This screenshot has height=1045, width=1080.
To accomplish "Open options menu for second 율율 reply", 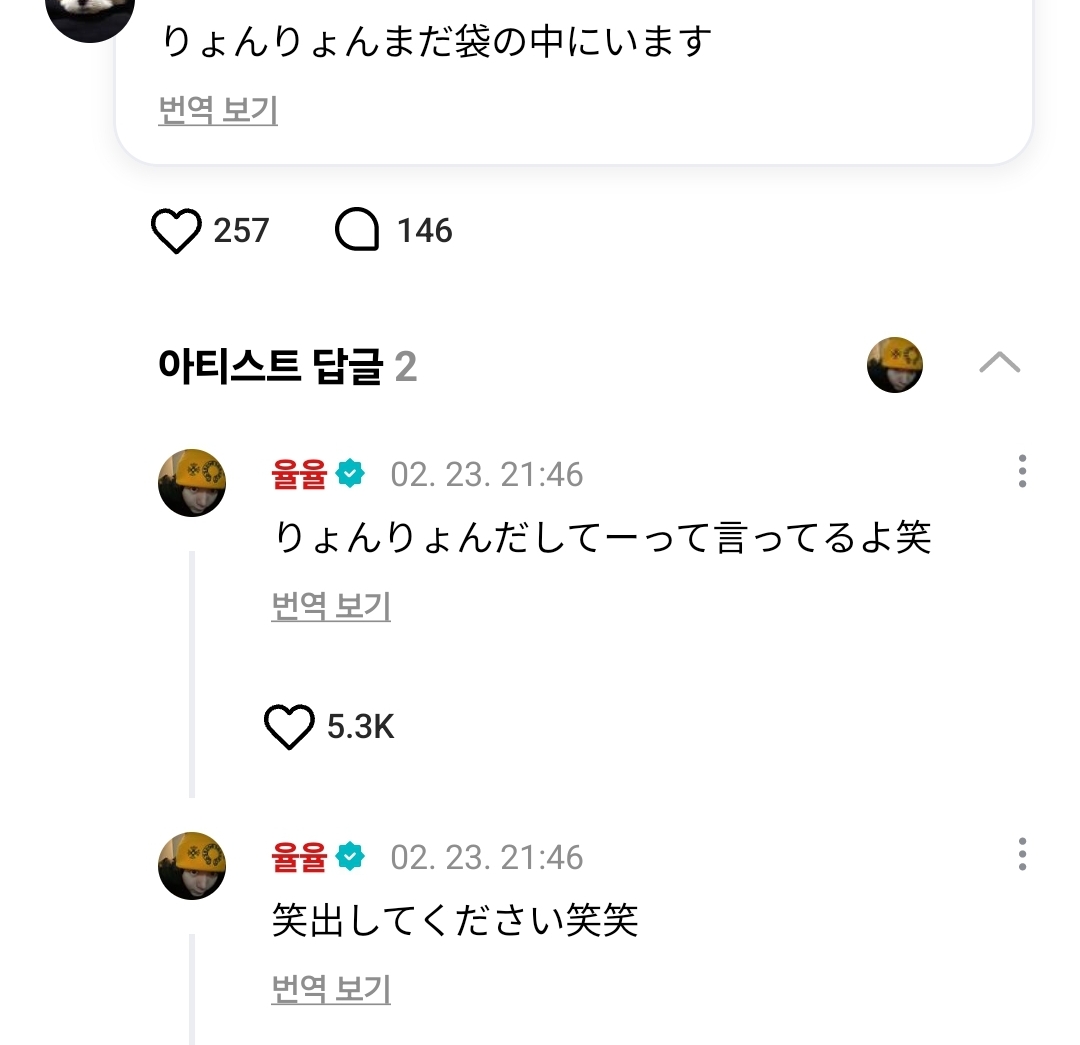I will 1022,854.
